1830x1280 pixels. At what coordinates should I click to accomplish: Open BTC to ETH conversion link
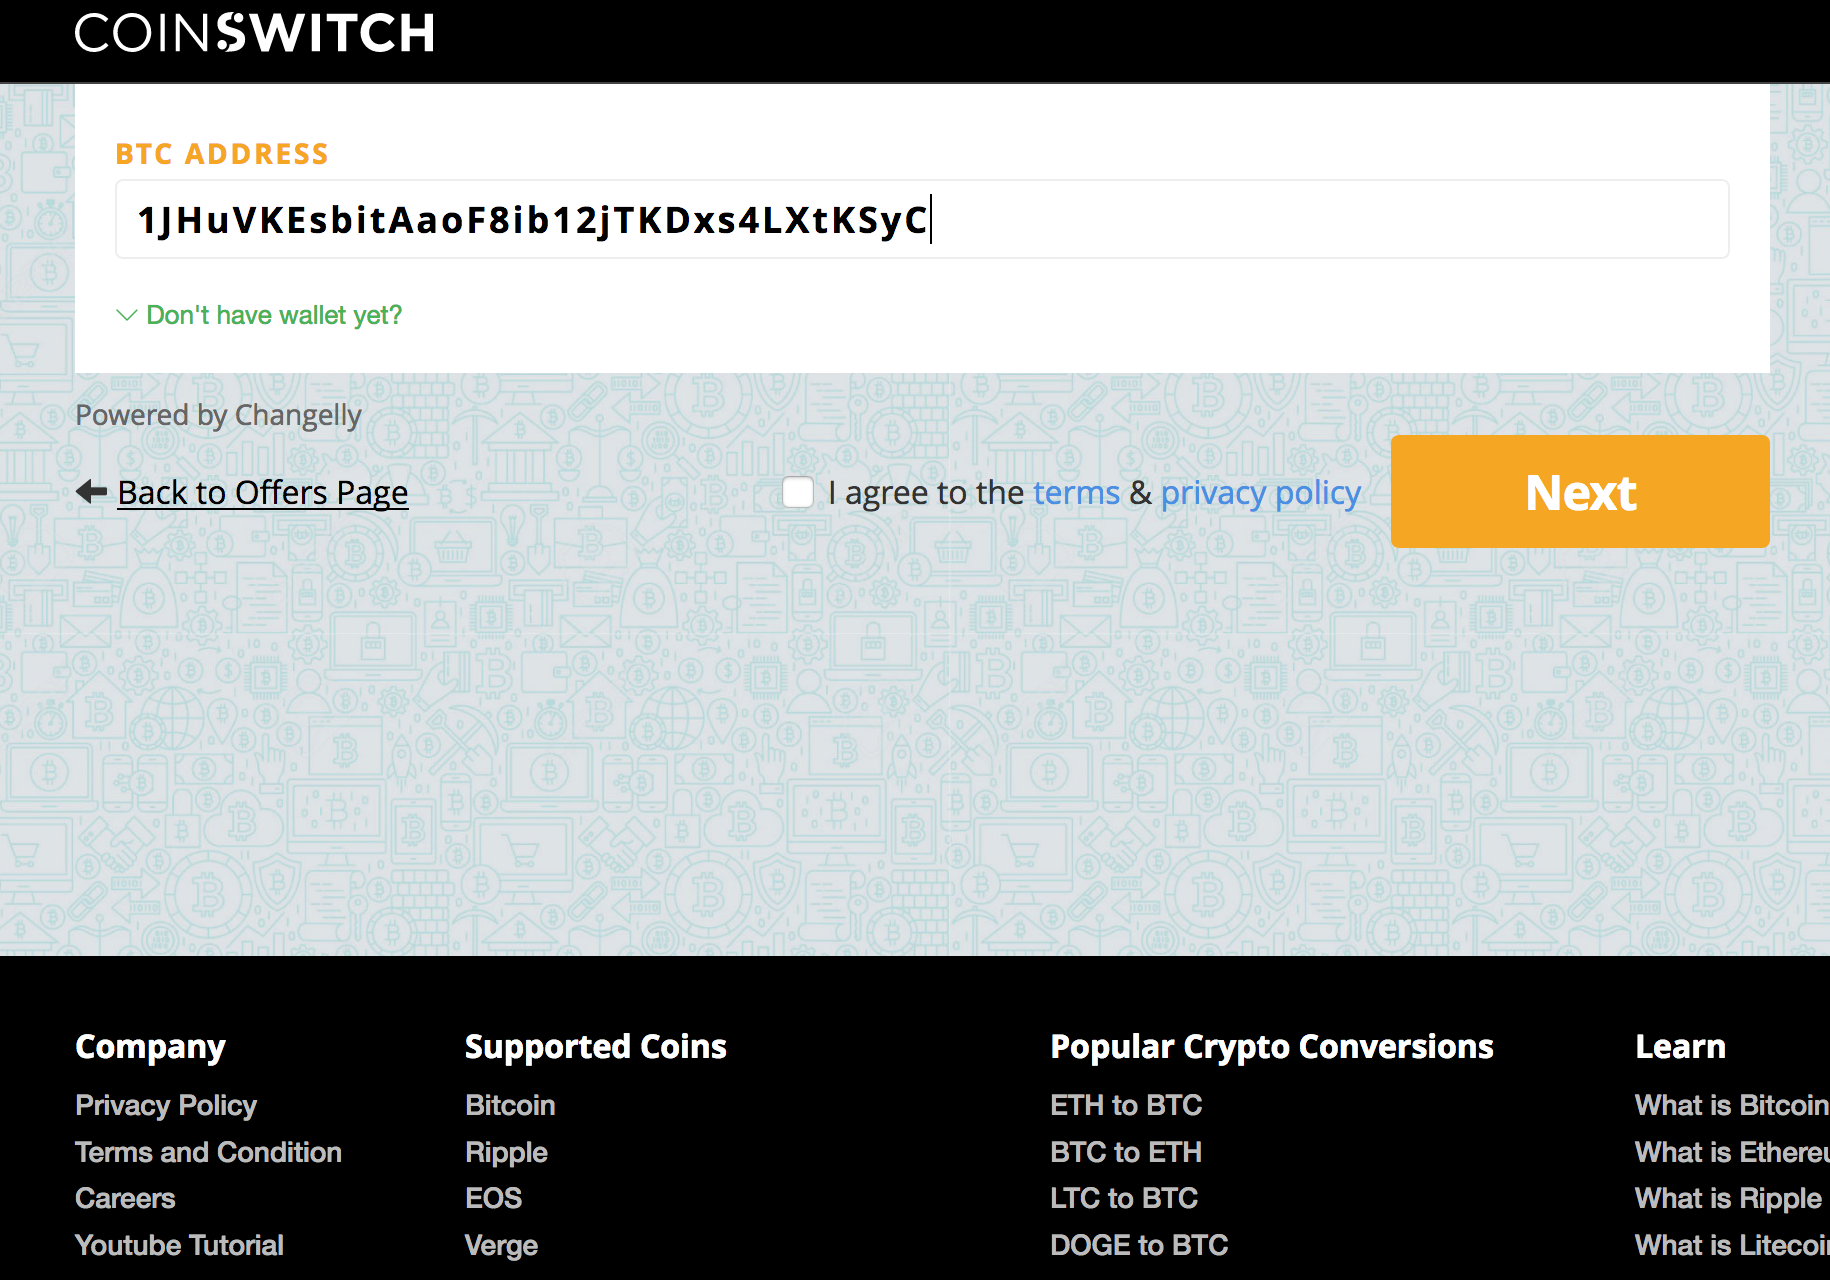1126,1152
